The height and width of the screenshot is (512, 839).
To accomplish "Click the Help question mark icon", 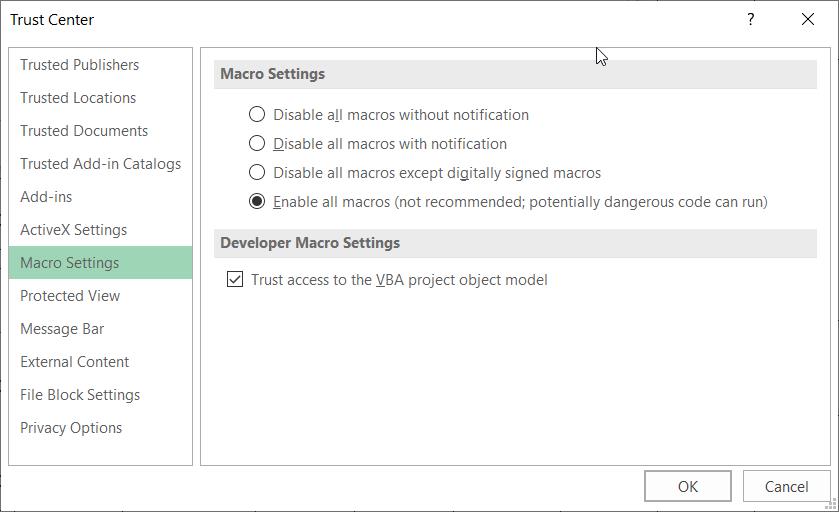I will (x=751, y=19).
